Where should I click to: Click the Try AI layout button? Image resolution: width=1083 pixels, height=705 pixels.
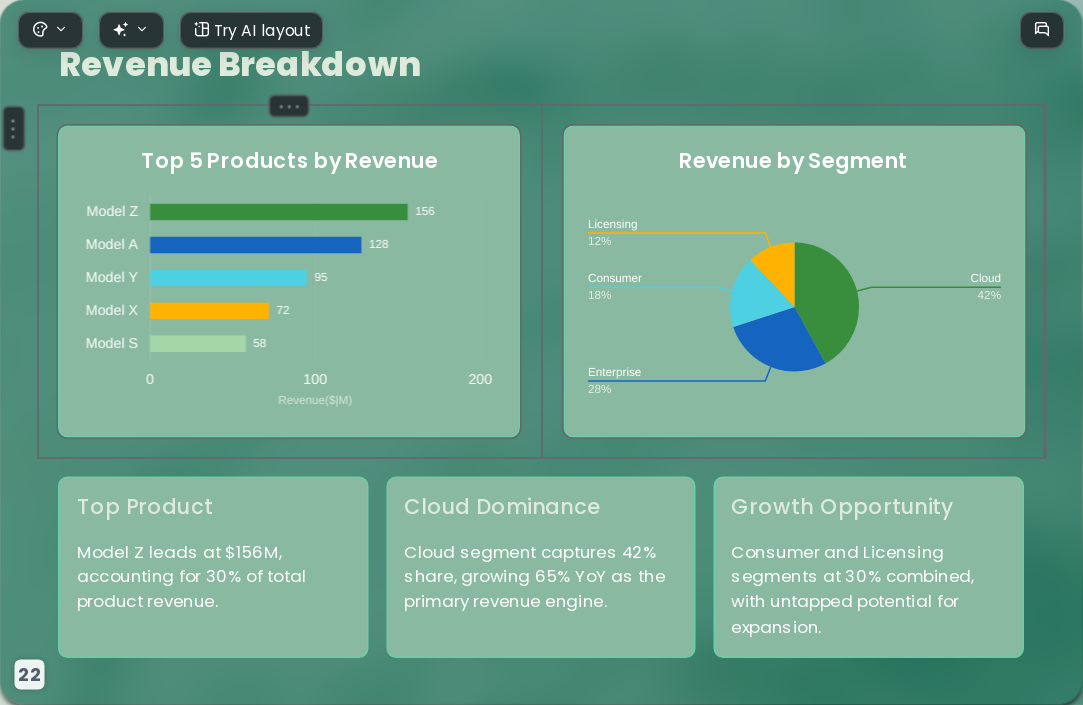251,30
